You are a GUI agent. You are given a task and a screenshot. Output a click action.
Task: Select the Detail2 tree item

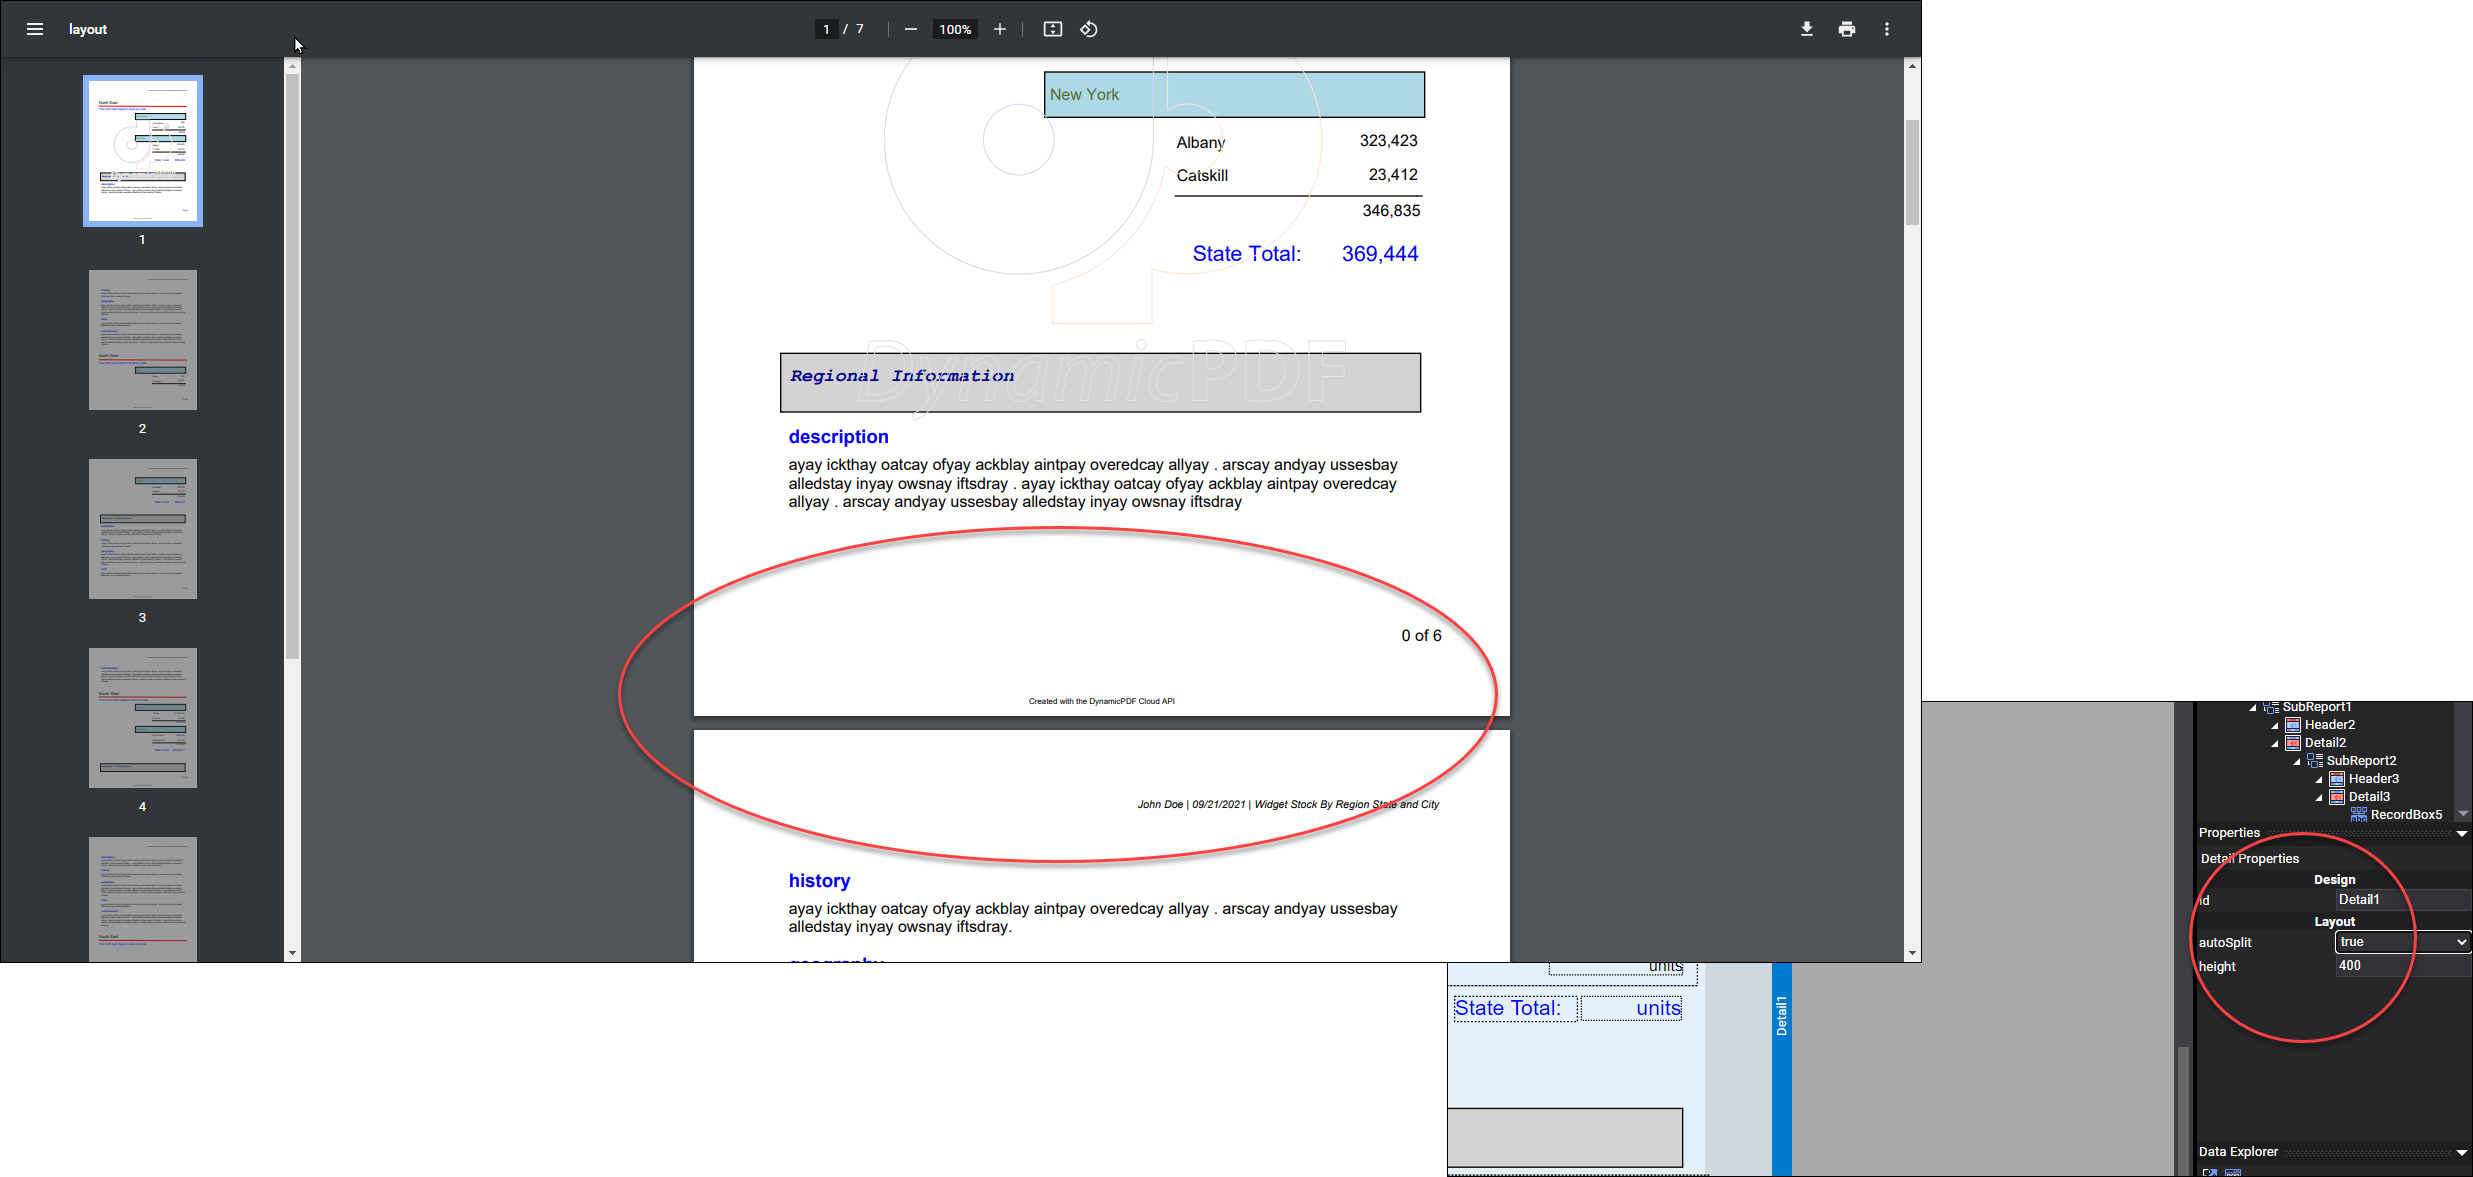click(x=2325, y=743)
